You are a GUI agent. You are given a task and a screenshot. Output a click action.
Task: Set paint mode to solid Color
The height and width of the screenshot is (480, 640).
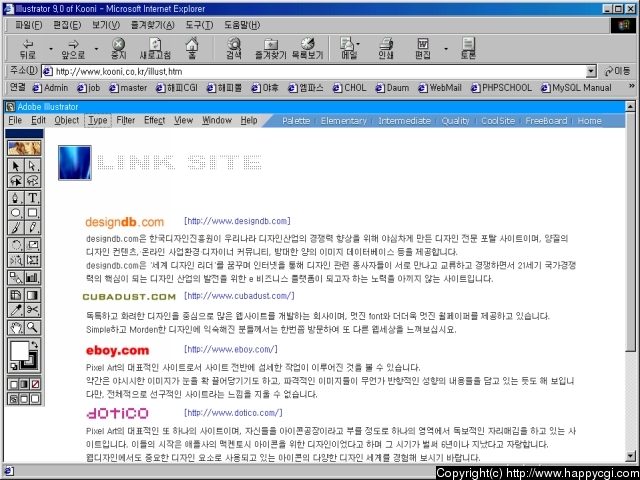[13, 384]
